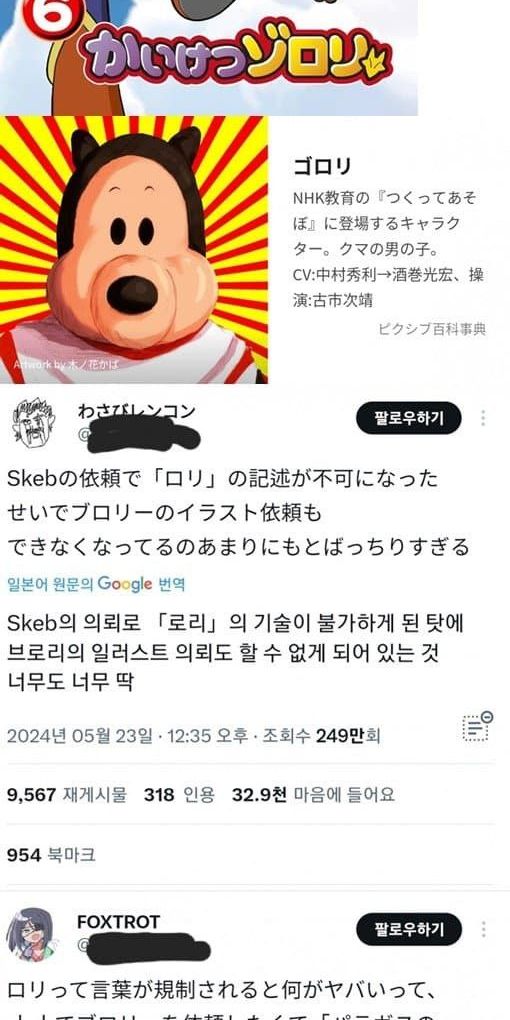Click the 팔로우하기 button for わさびレンコン
The image size is (510, 1020).
click(x=409, y=418)
